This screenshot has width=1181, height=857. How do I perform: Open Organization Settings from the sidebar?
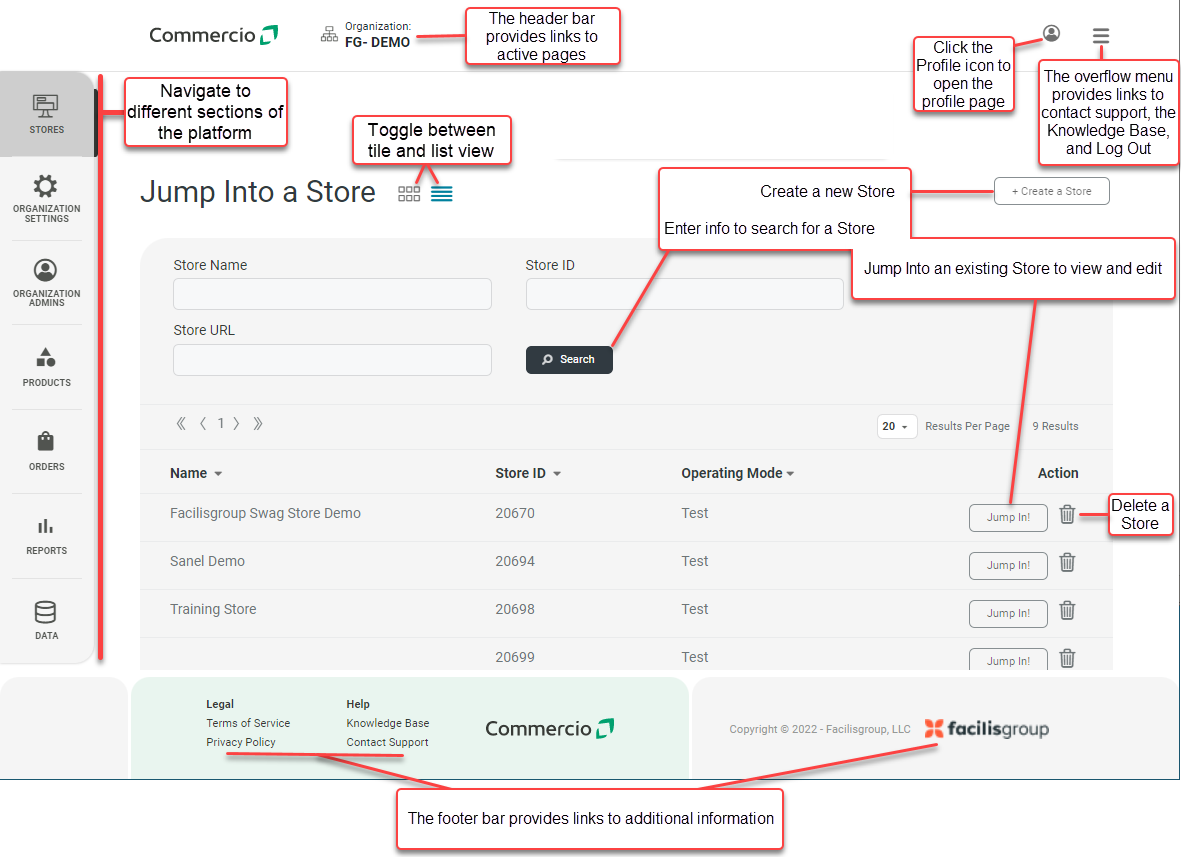[46, 198]
